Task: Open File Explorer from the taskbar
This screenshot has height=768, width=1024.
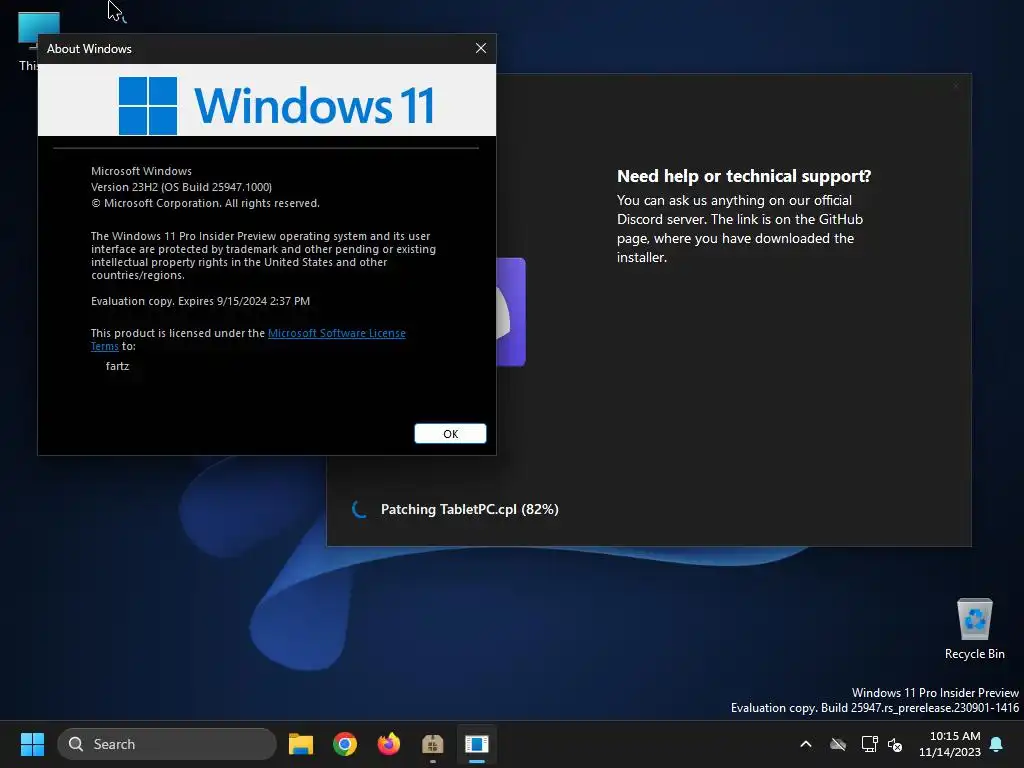Action: click(x=301, y=744)
